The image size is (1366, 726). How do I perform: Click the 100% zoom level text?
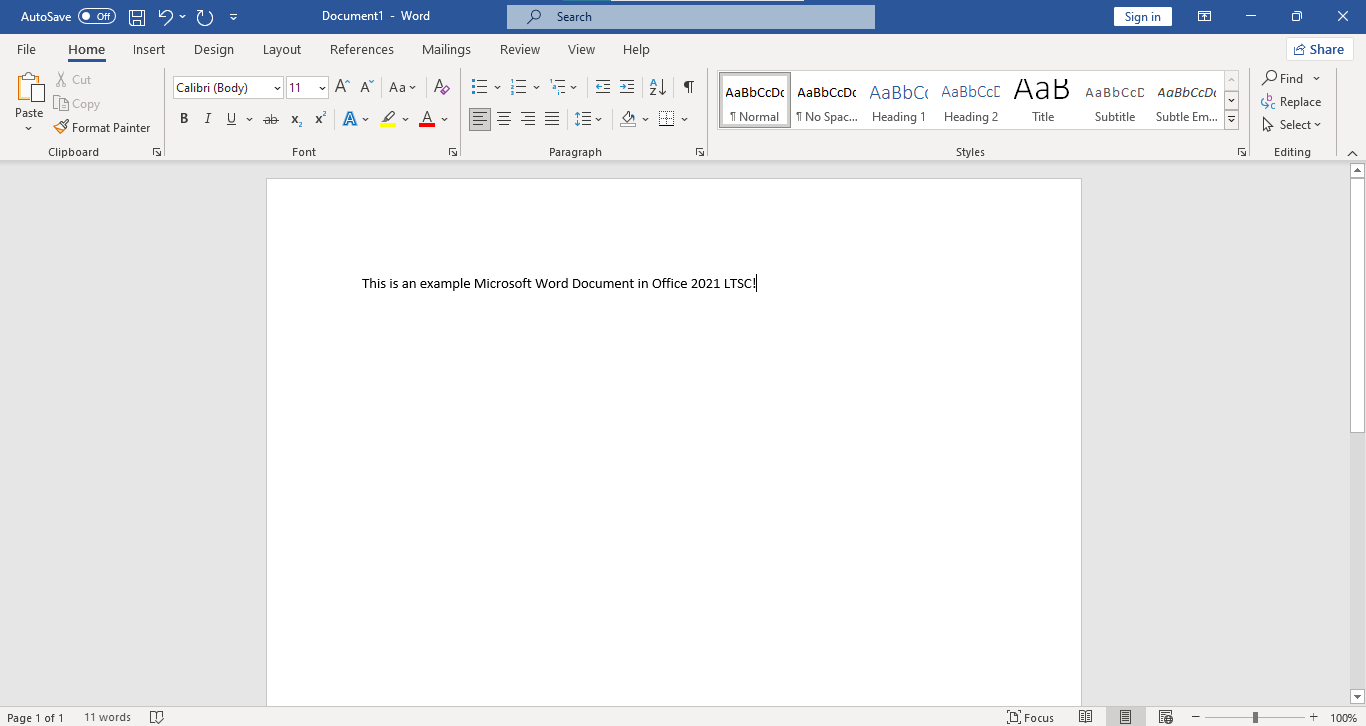tap(1343, 718)
